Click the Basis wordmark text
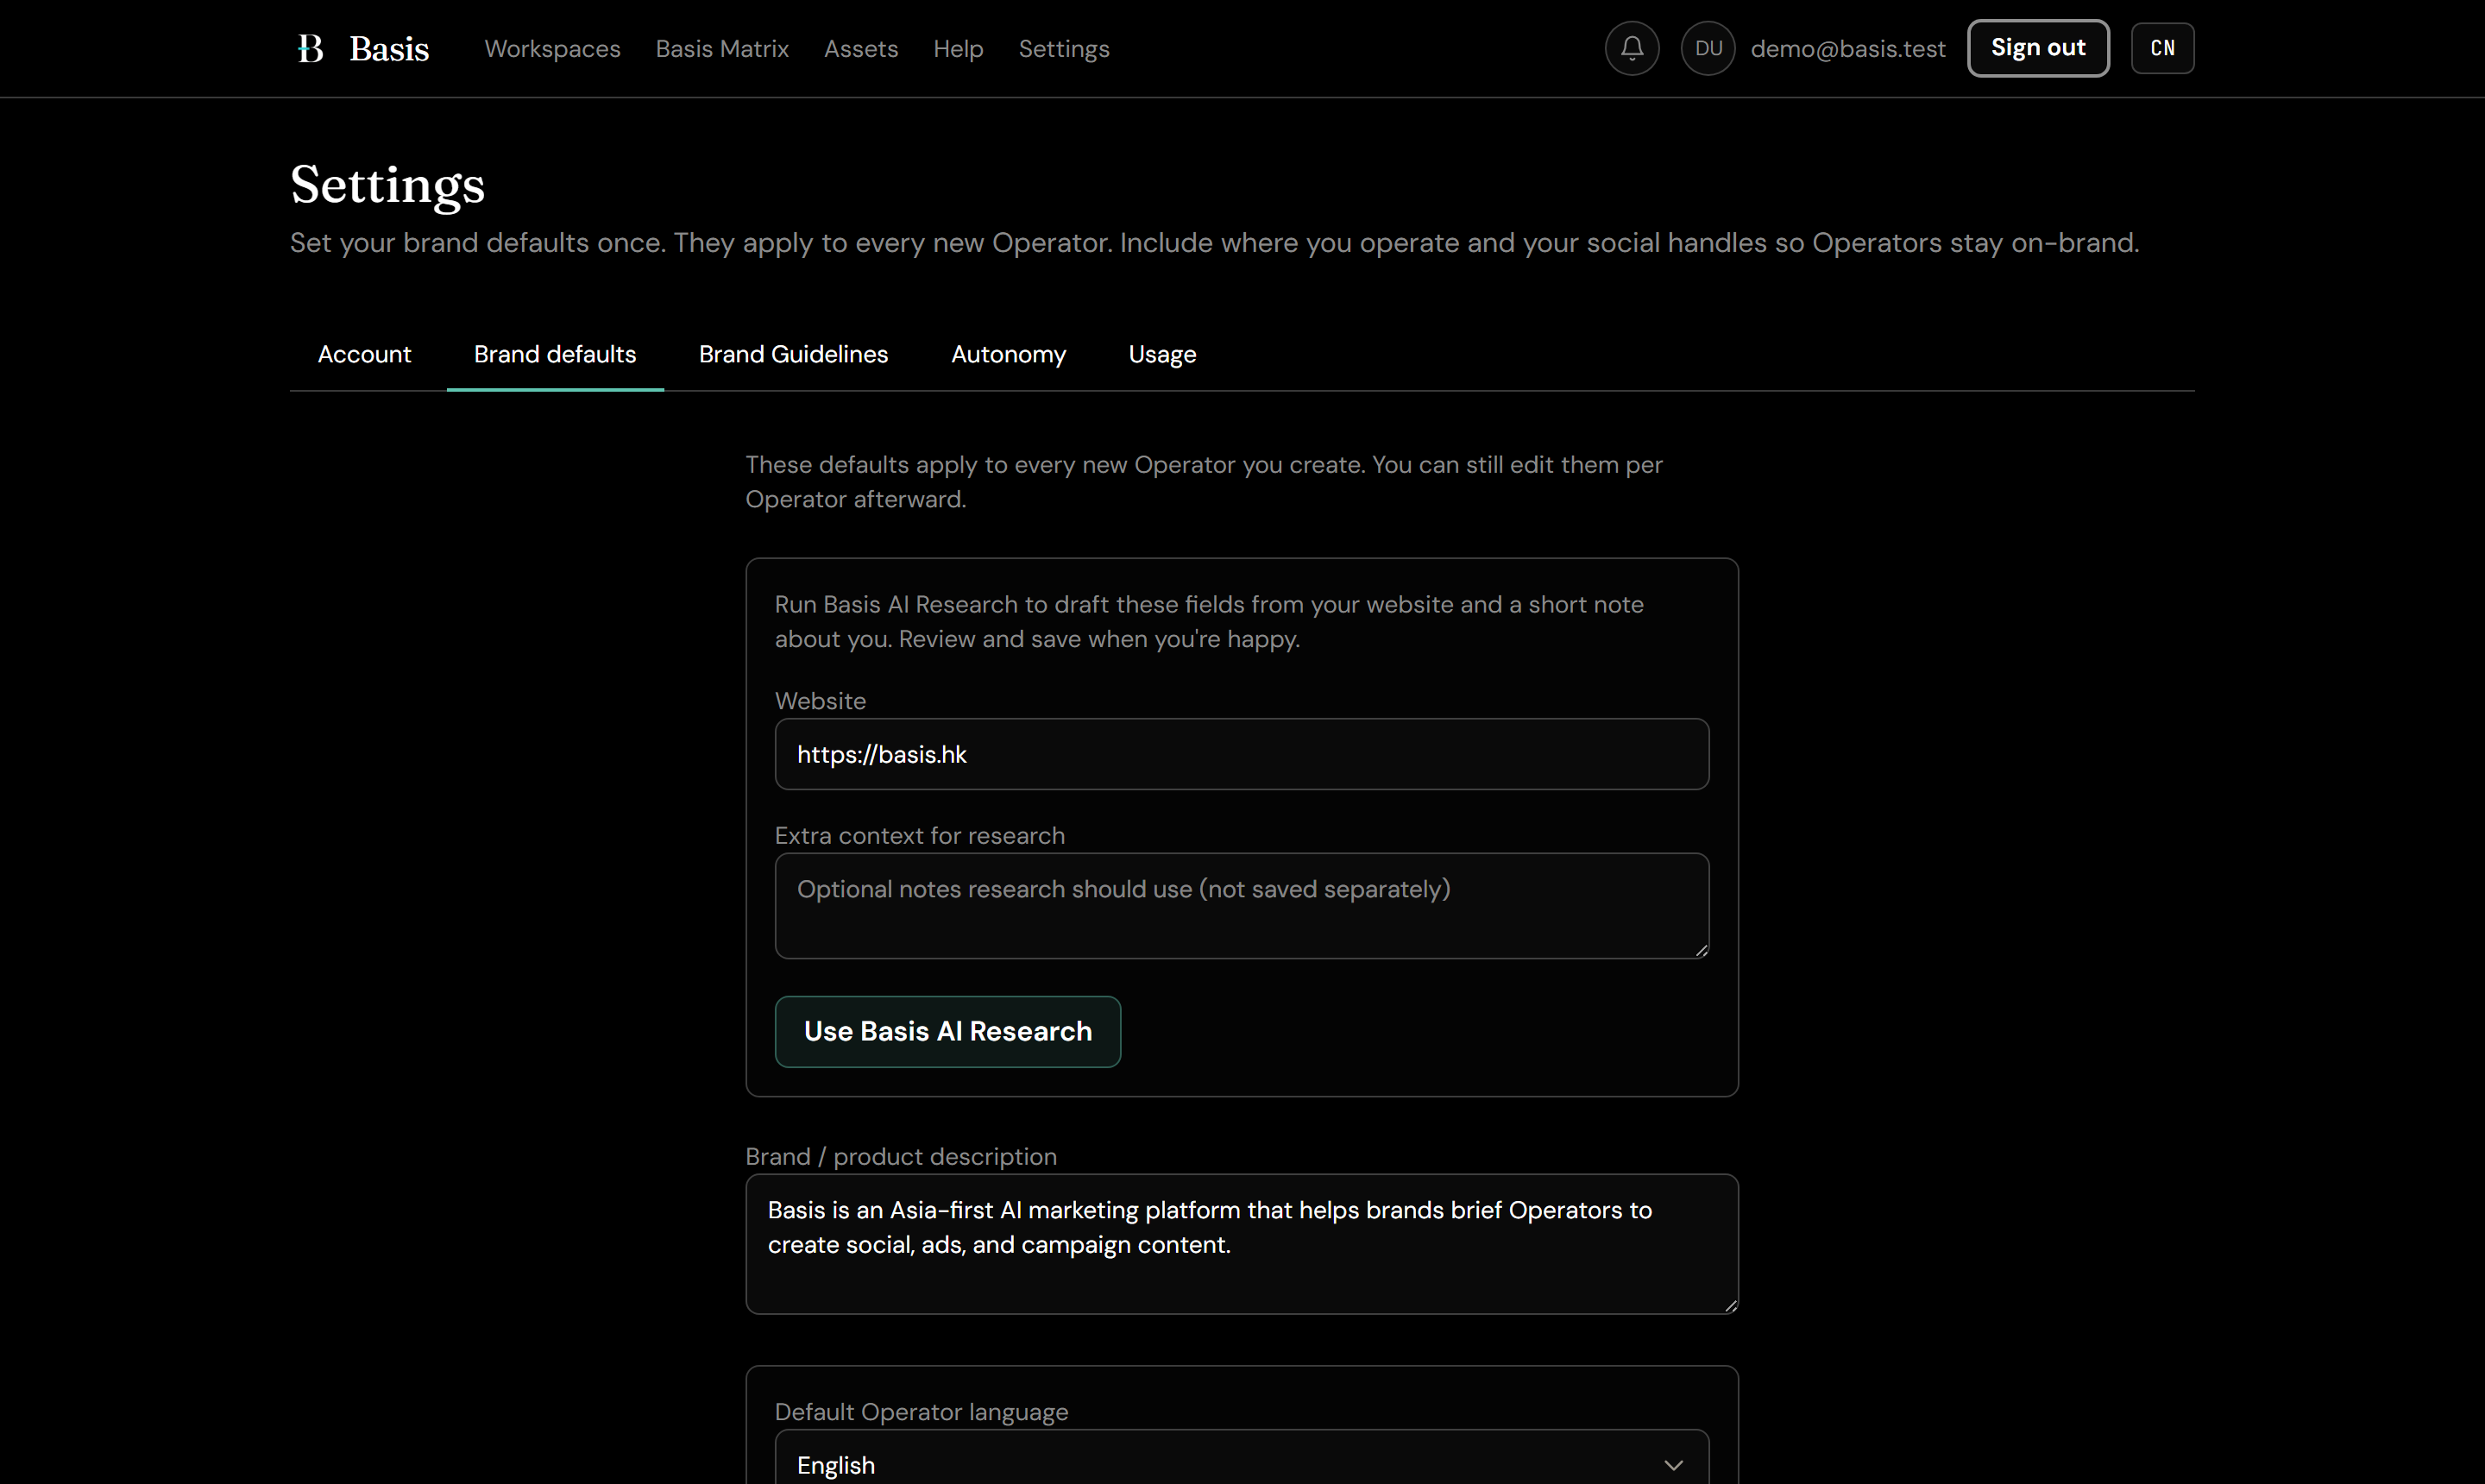Viewport: 2485px width, 1484px height. coord(389,48)
